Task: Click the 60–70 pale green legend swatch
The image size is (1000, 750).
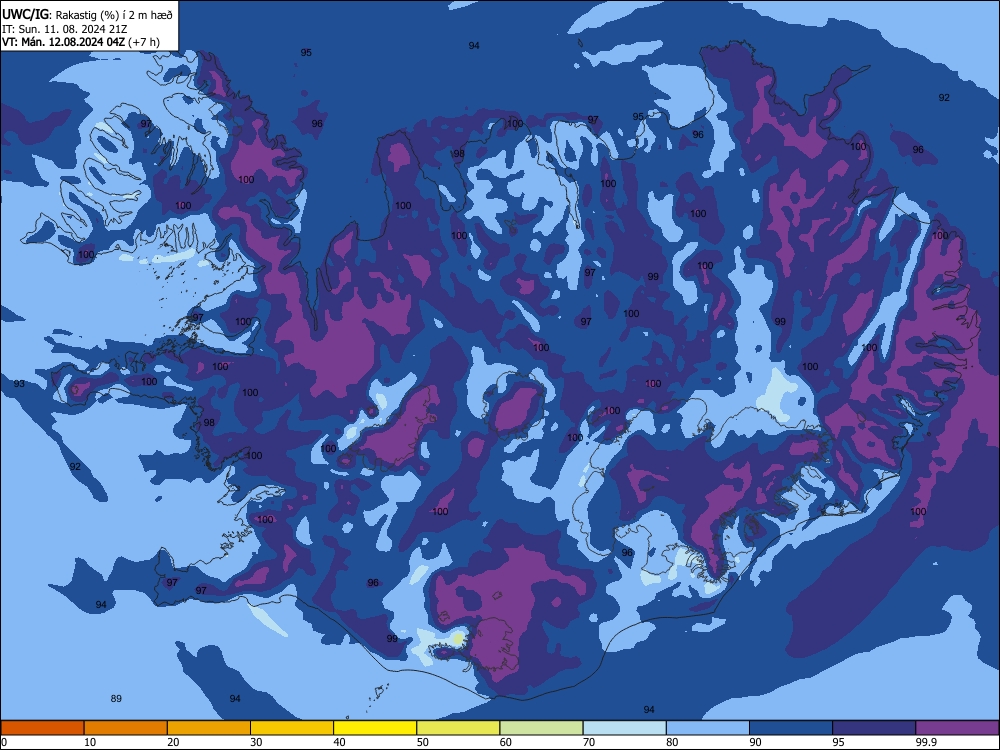Action: [541, 728]
